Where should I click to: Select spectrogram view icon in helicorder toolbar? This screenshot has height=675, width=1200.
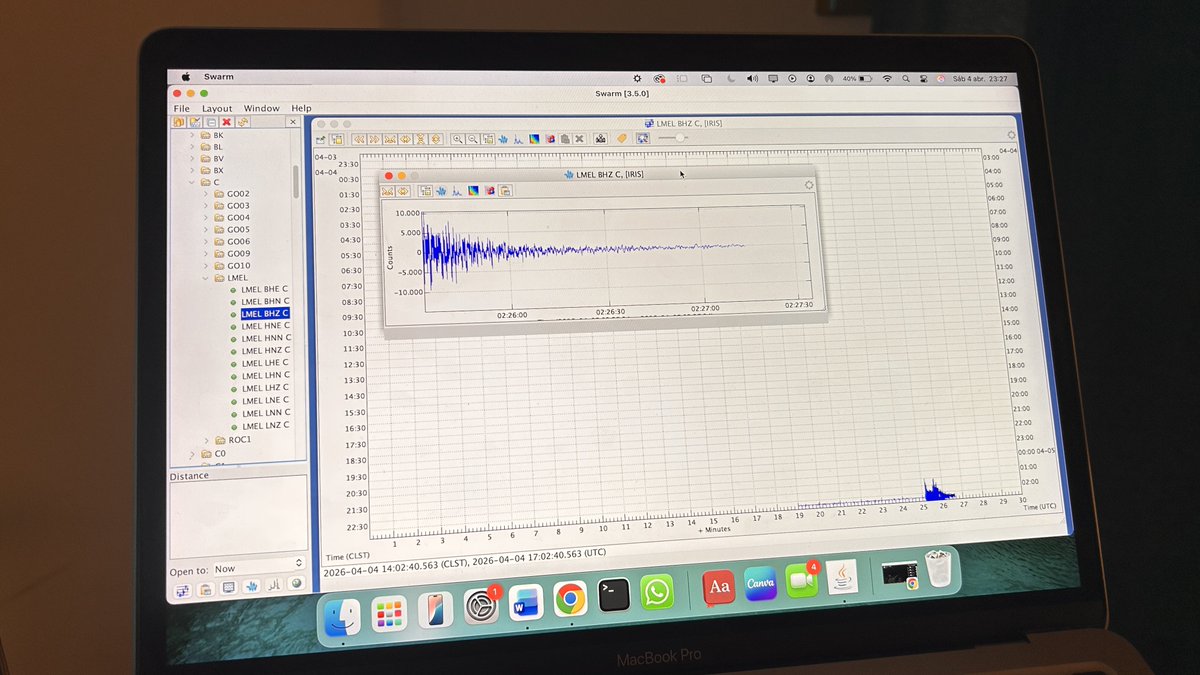tap(534, 139)
